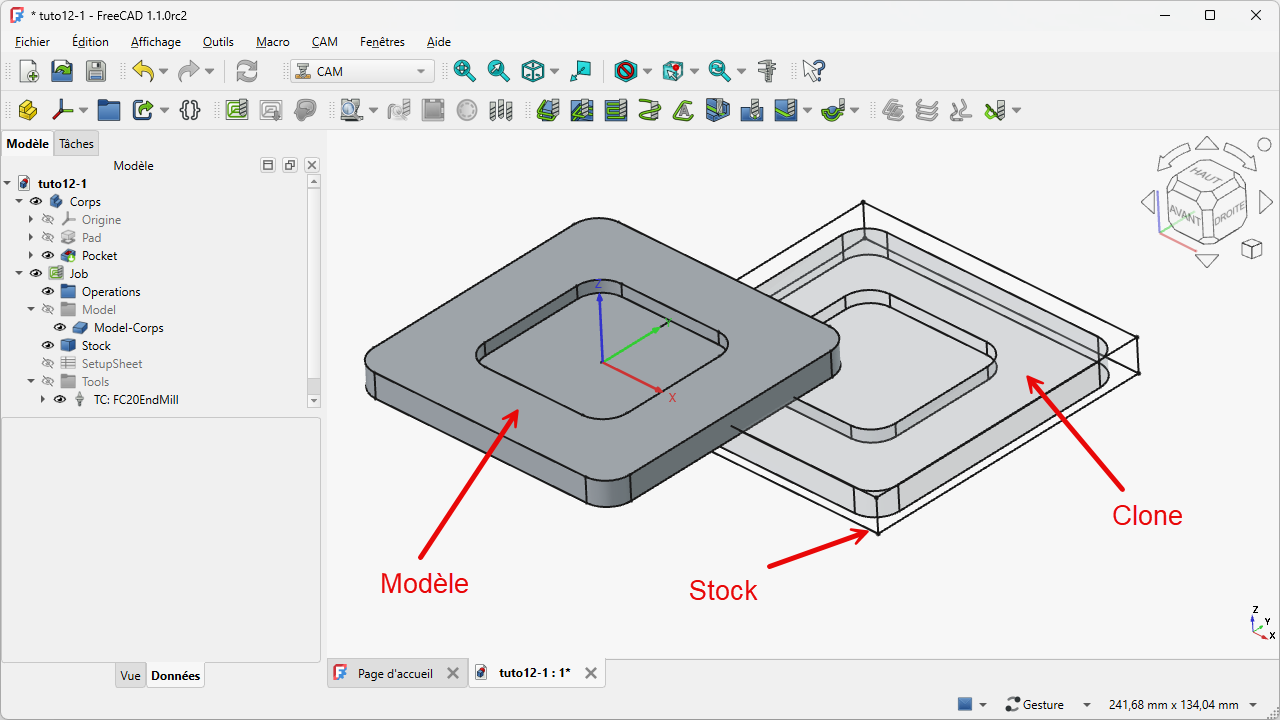Click the Refresh recompute icon
This screenshot has height=720, width=1280.
(246, 71)
